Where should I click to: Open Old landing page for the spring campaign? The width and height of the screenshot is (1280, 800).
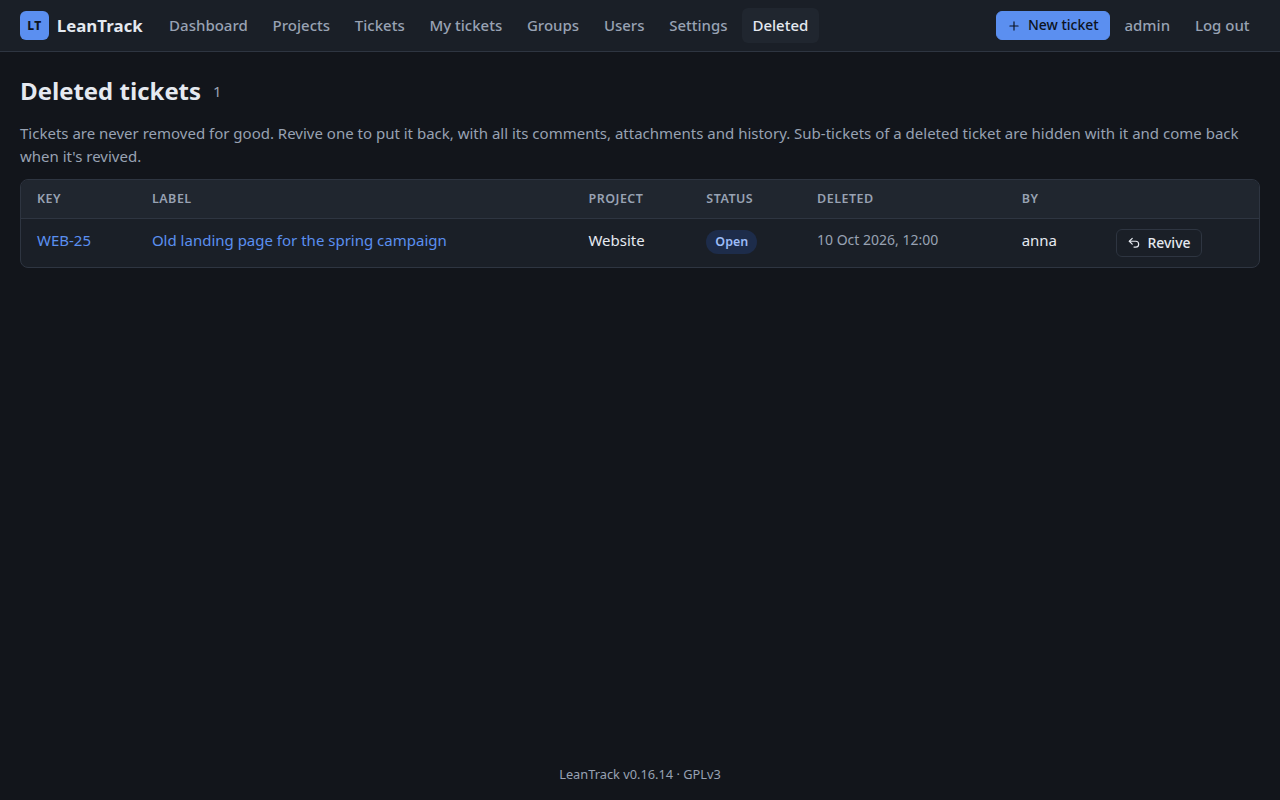click(299, 241)
